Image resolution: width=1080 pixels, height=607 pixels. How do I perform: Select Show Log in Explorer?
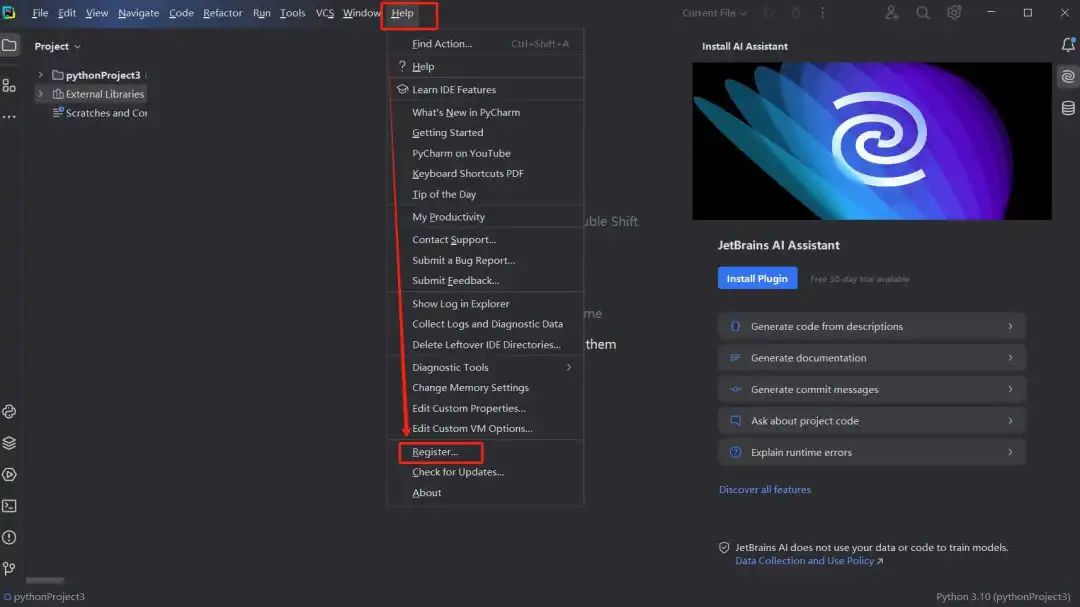486,304
